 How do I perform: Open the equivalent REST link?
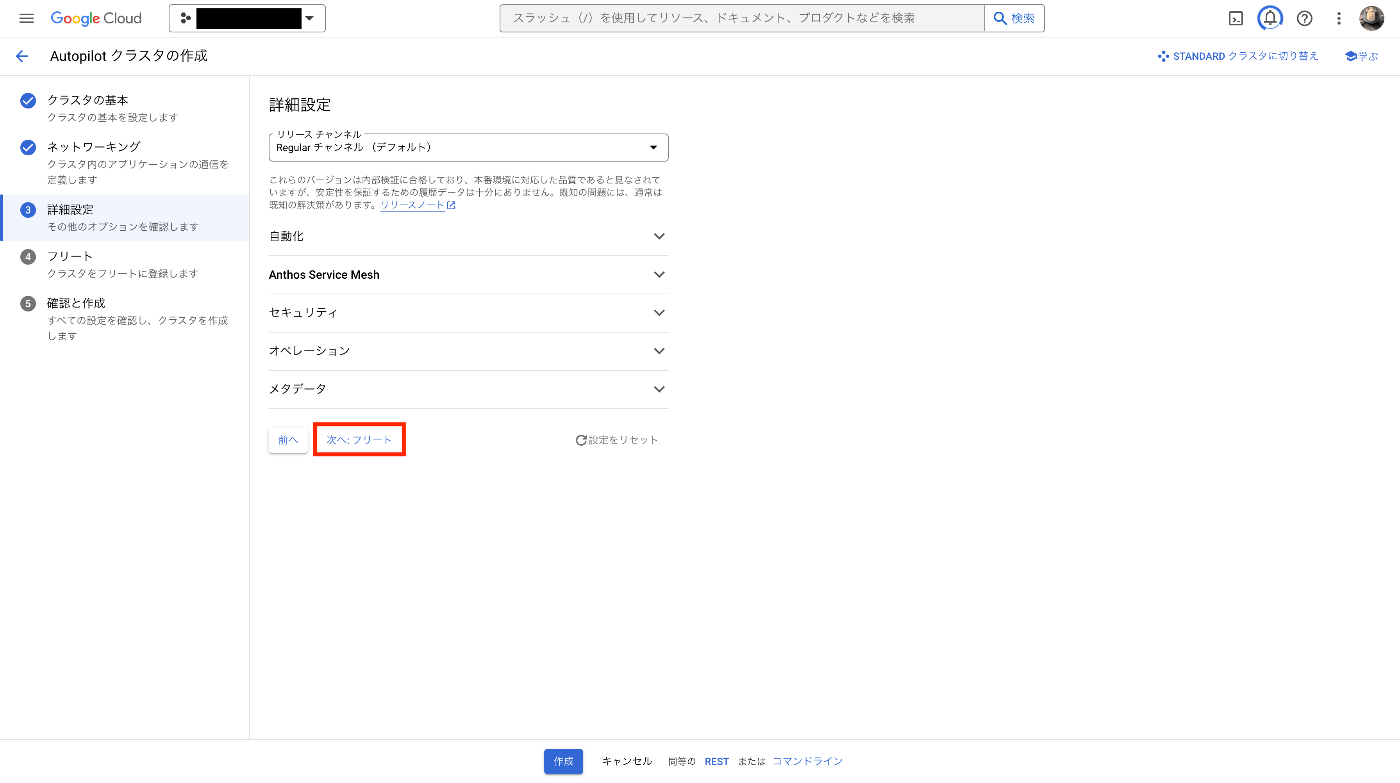(717, 761)
